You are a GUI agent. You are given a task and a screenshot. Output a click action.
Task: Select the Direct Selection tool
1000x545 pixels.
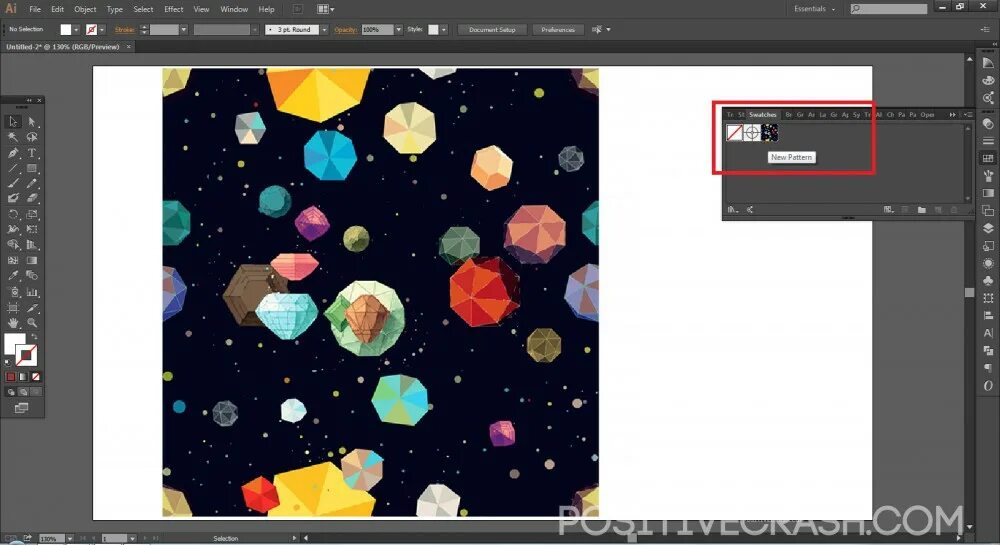[32, 121]
